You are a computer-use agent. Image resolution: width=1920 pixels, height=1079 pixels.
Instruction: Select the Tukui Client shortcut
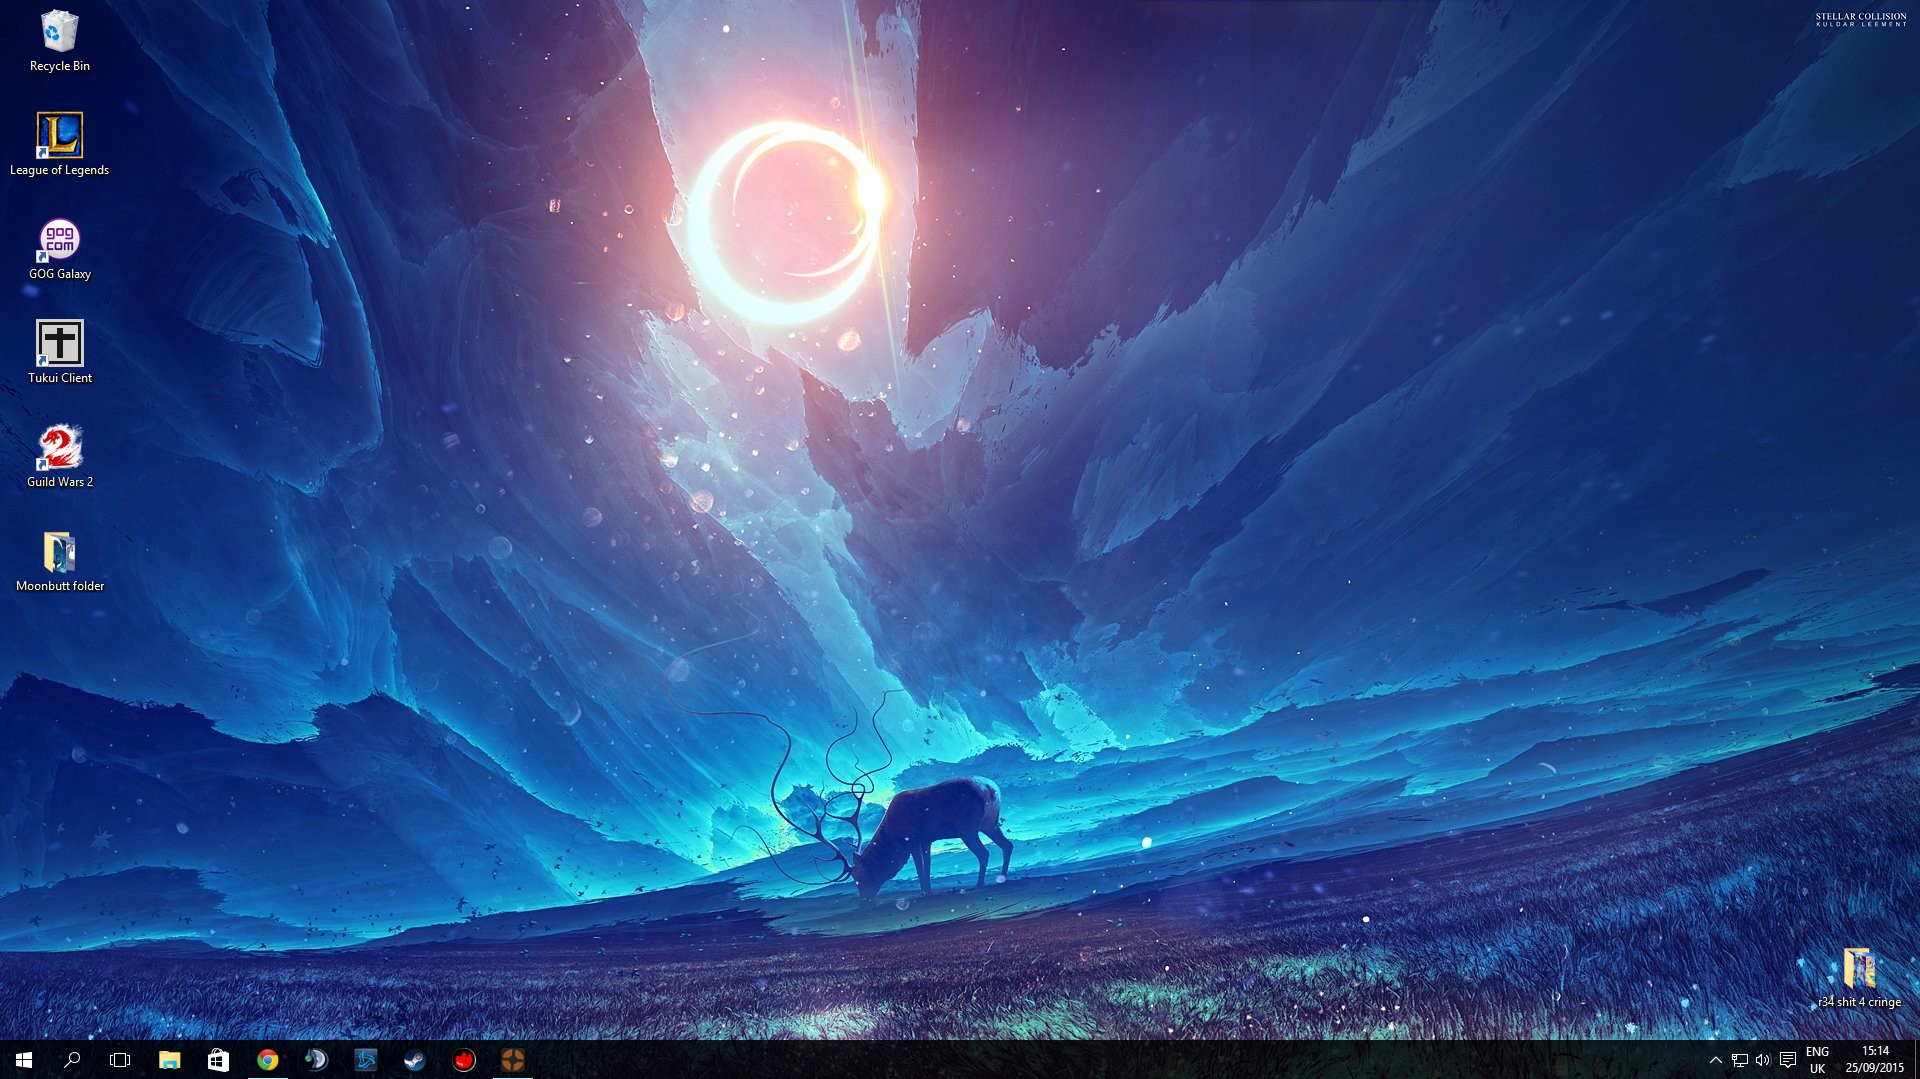(x=60, y=353)
